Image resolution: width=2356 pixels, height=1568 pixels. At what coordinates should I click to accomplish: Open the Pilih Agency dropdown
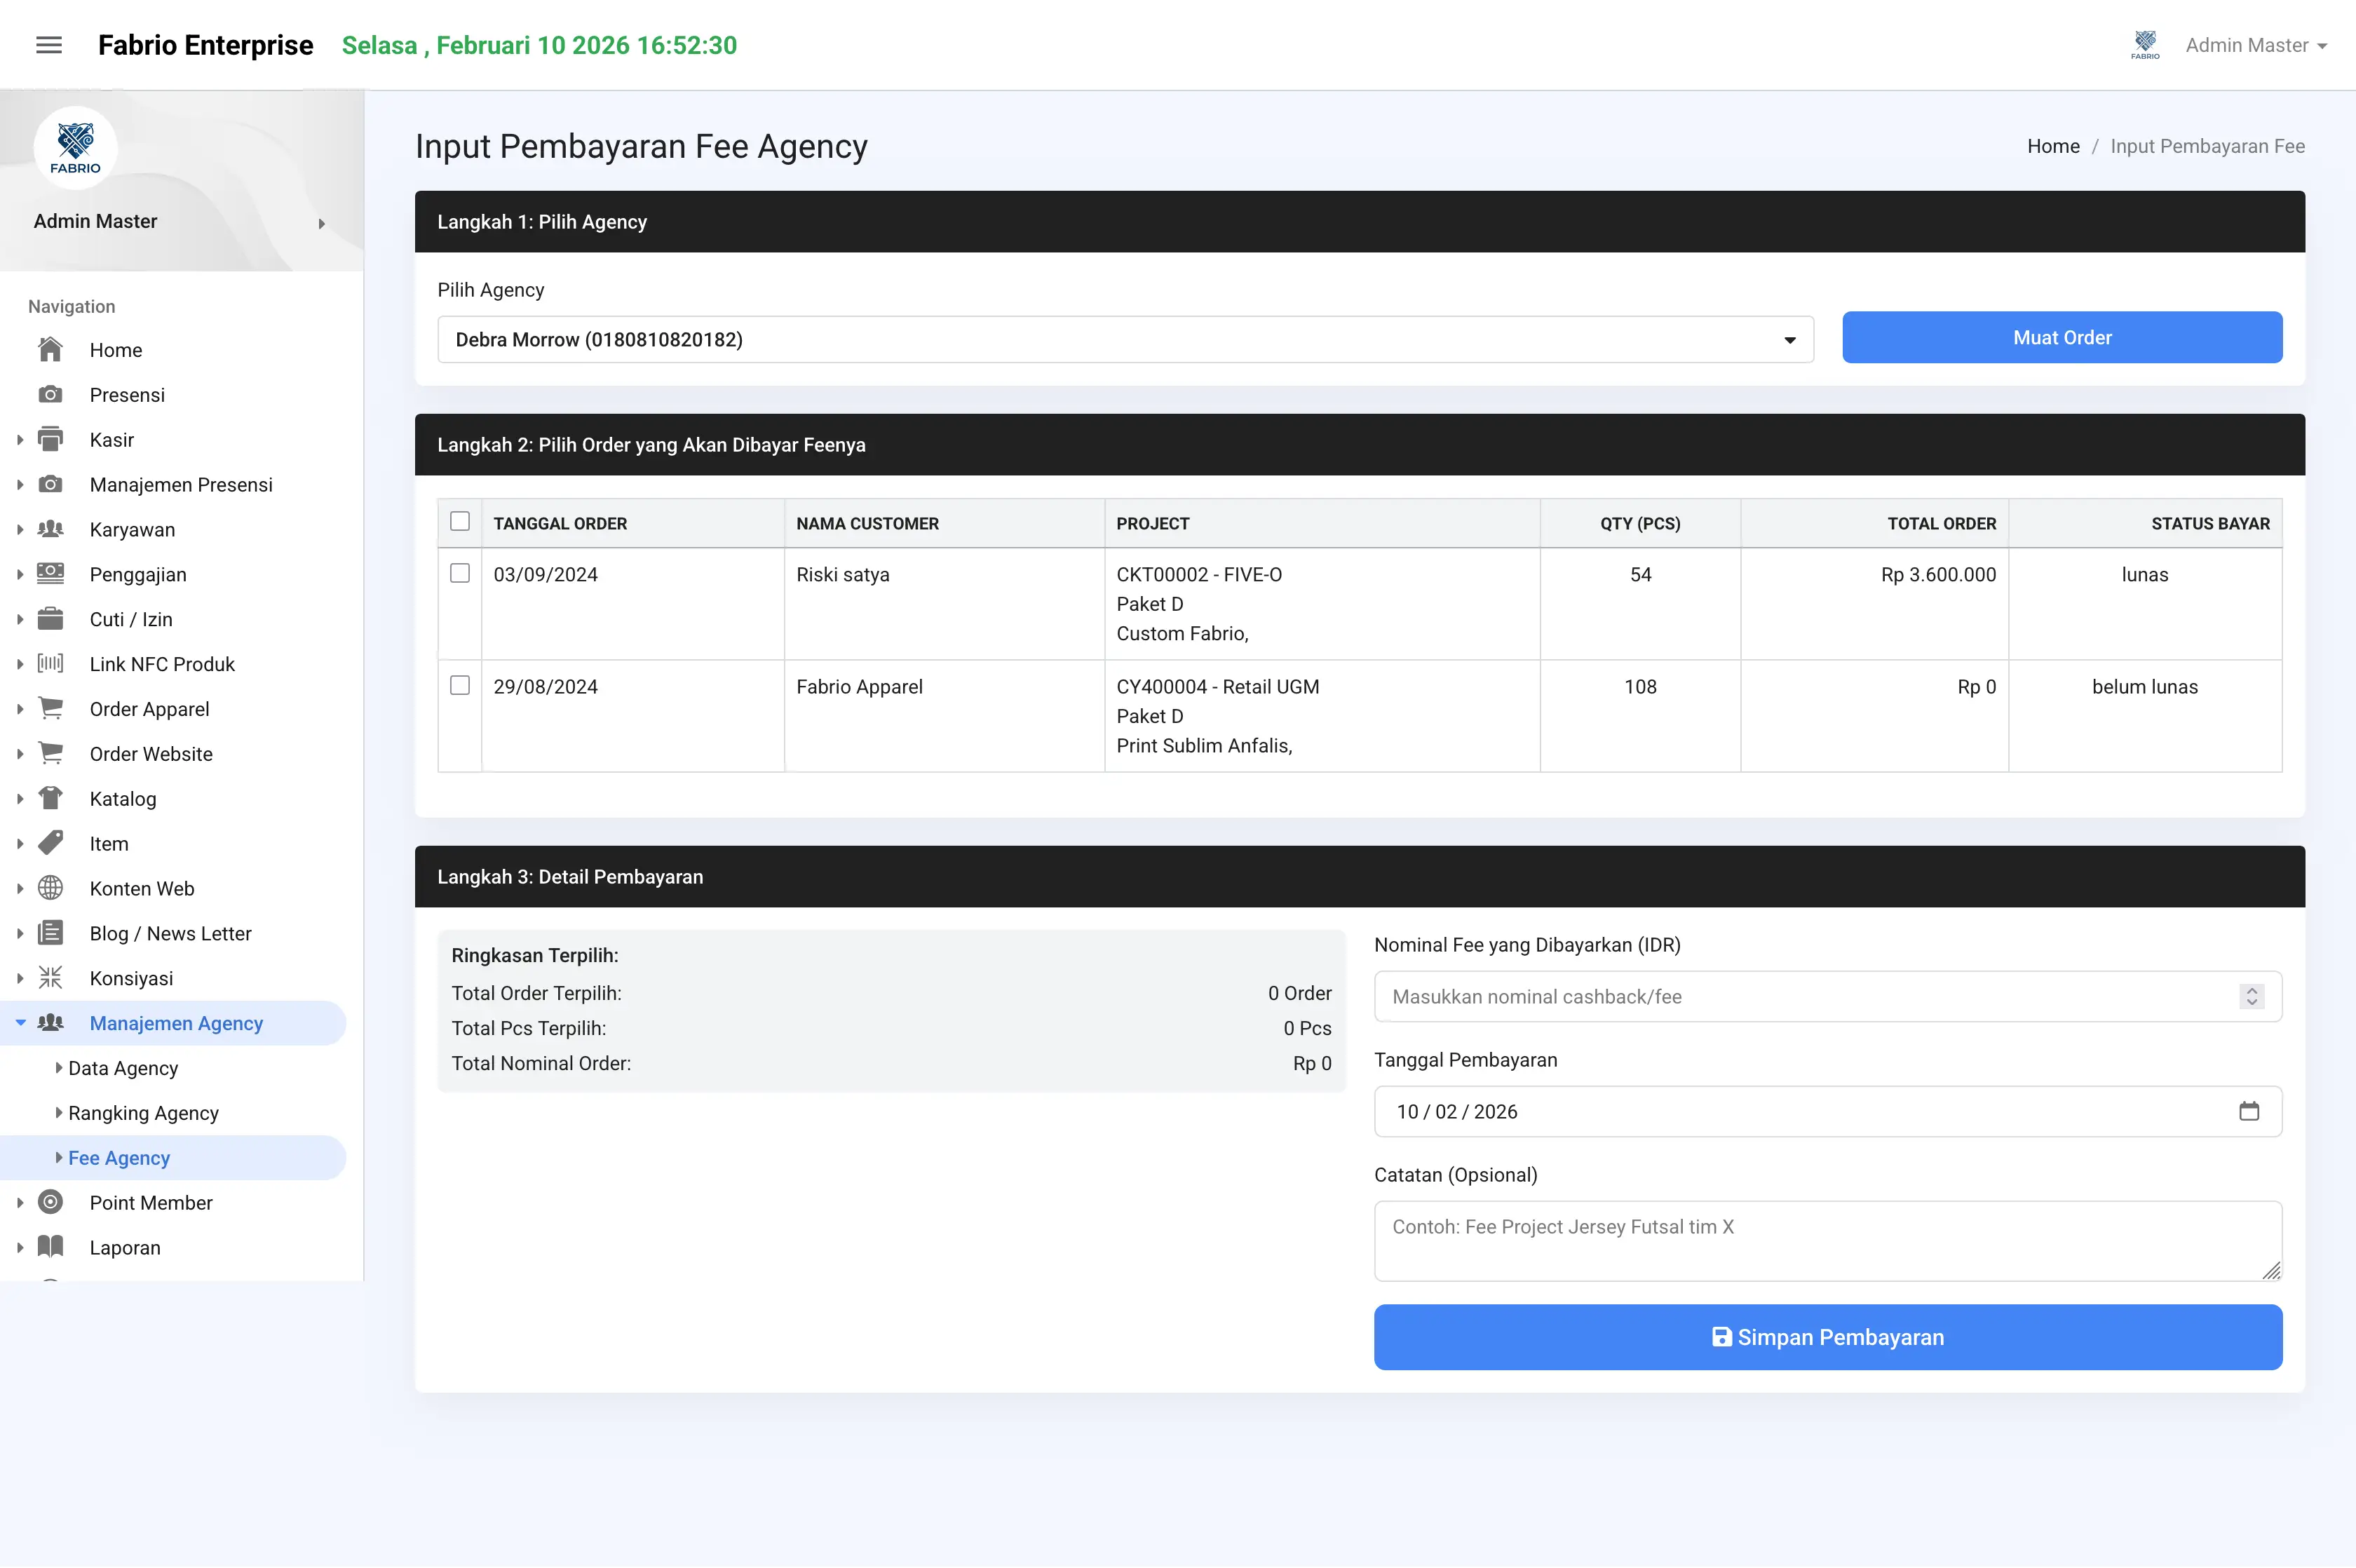pos(1125,340)
